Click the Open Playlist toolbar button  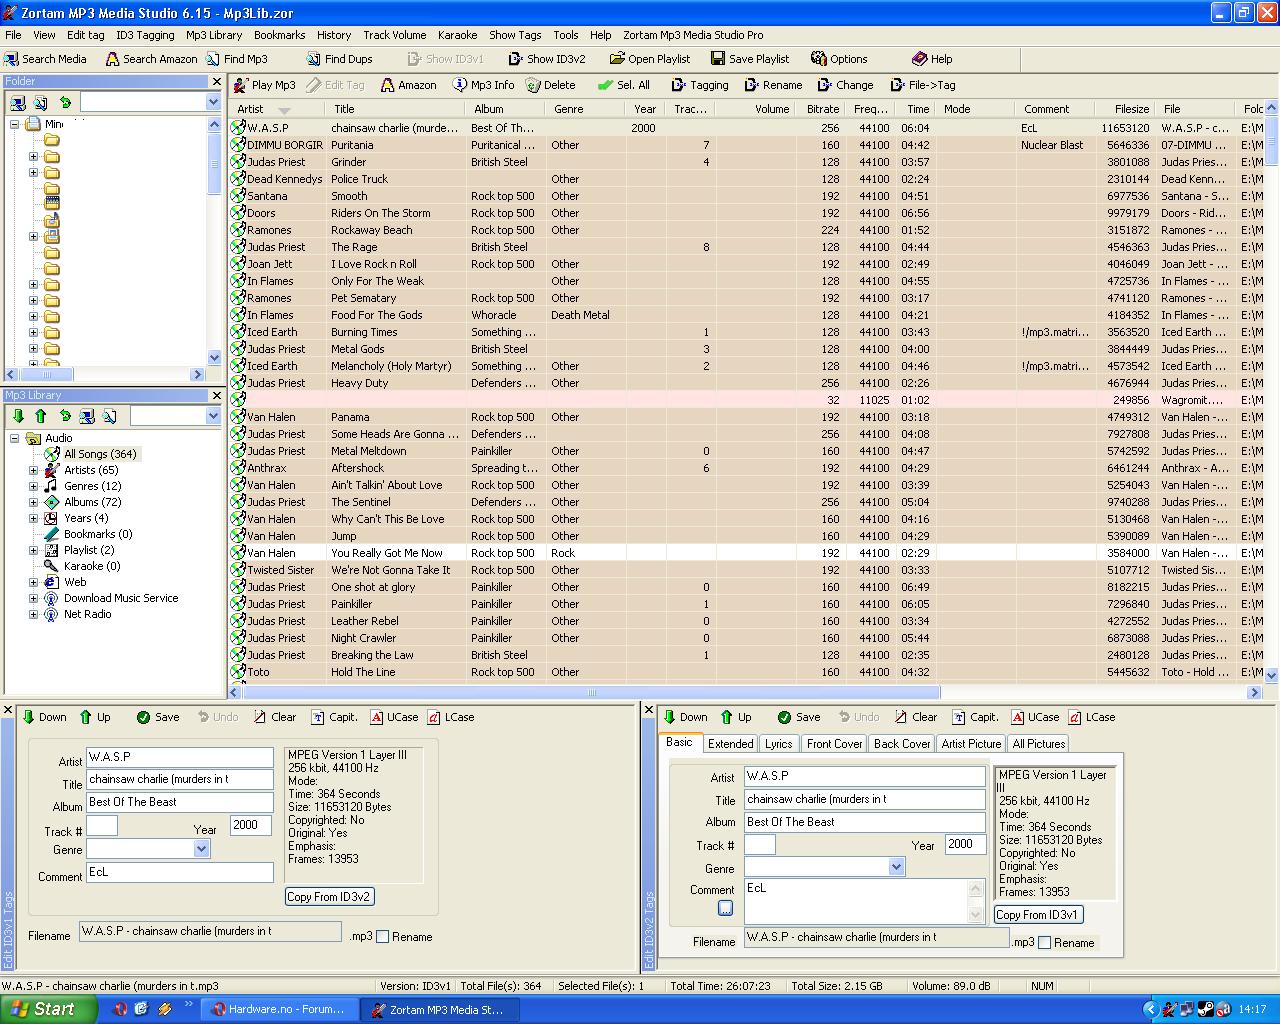click(x=650, y=59)
